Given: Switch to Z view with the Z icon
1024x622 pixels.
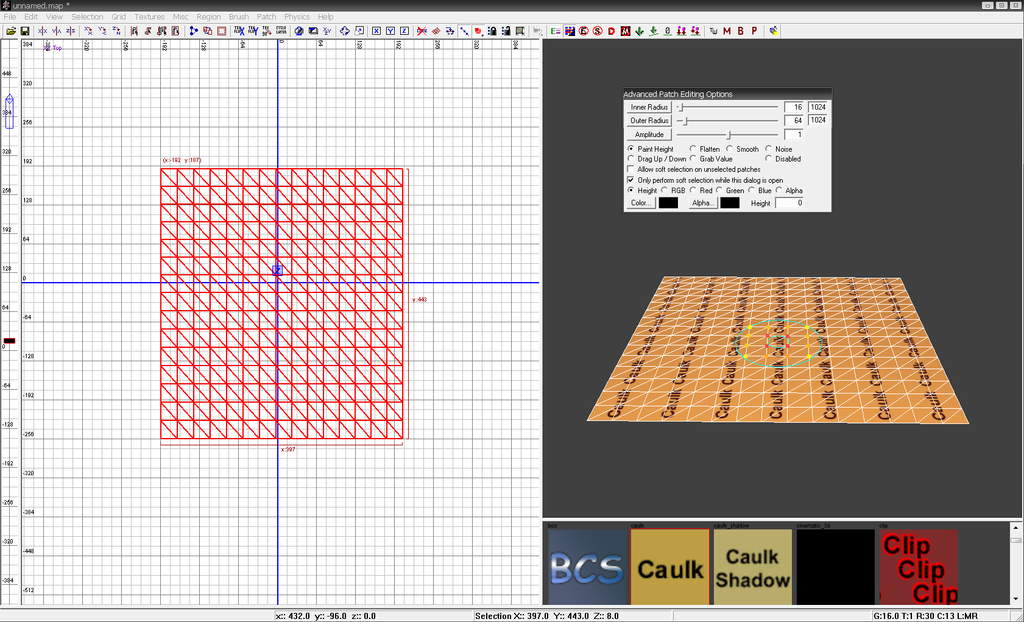Looking at the screenshot, I should click(x=404, y=31).
